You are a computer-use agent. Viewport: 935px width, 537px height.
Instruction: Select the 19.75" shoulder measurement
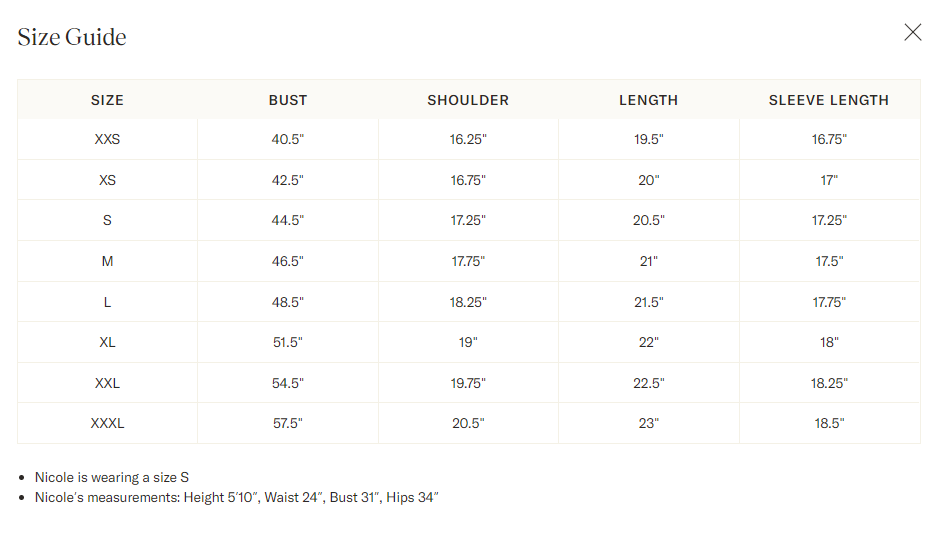[x=468, y=383]
